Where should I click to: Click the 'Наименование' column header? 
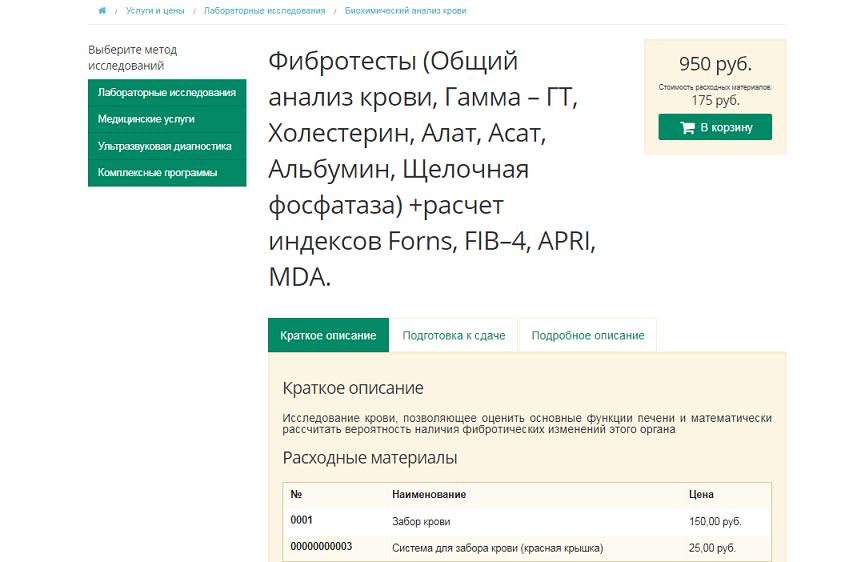[429, 495]
